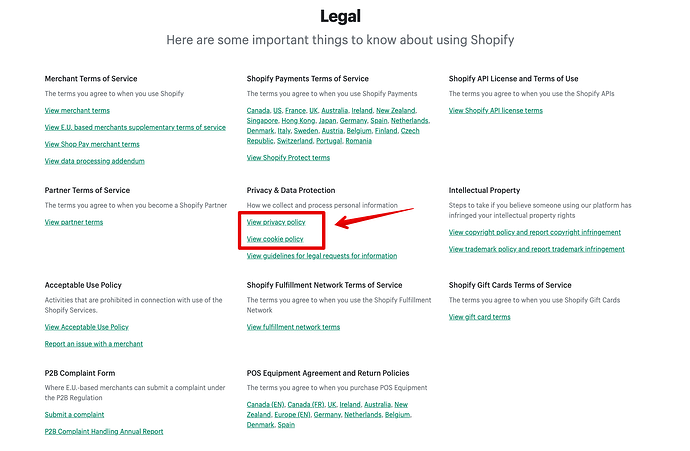Click View Shop Pay merchant terms
Viewport: 690px width, 451px height.
click(93, 144)
